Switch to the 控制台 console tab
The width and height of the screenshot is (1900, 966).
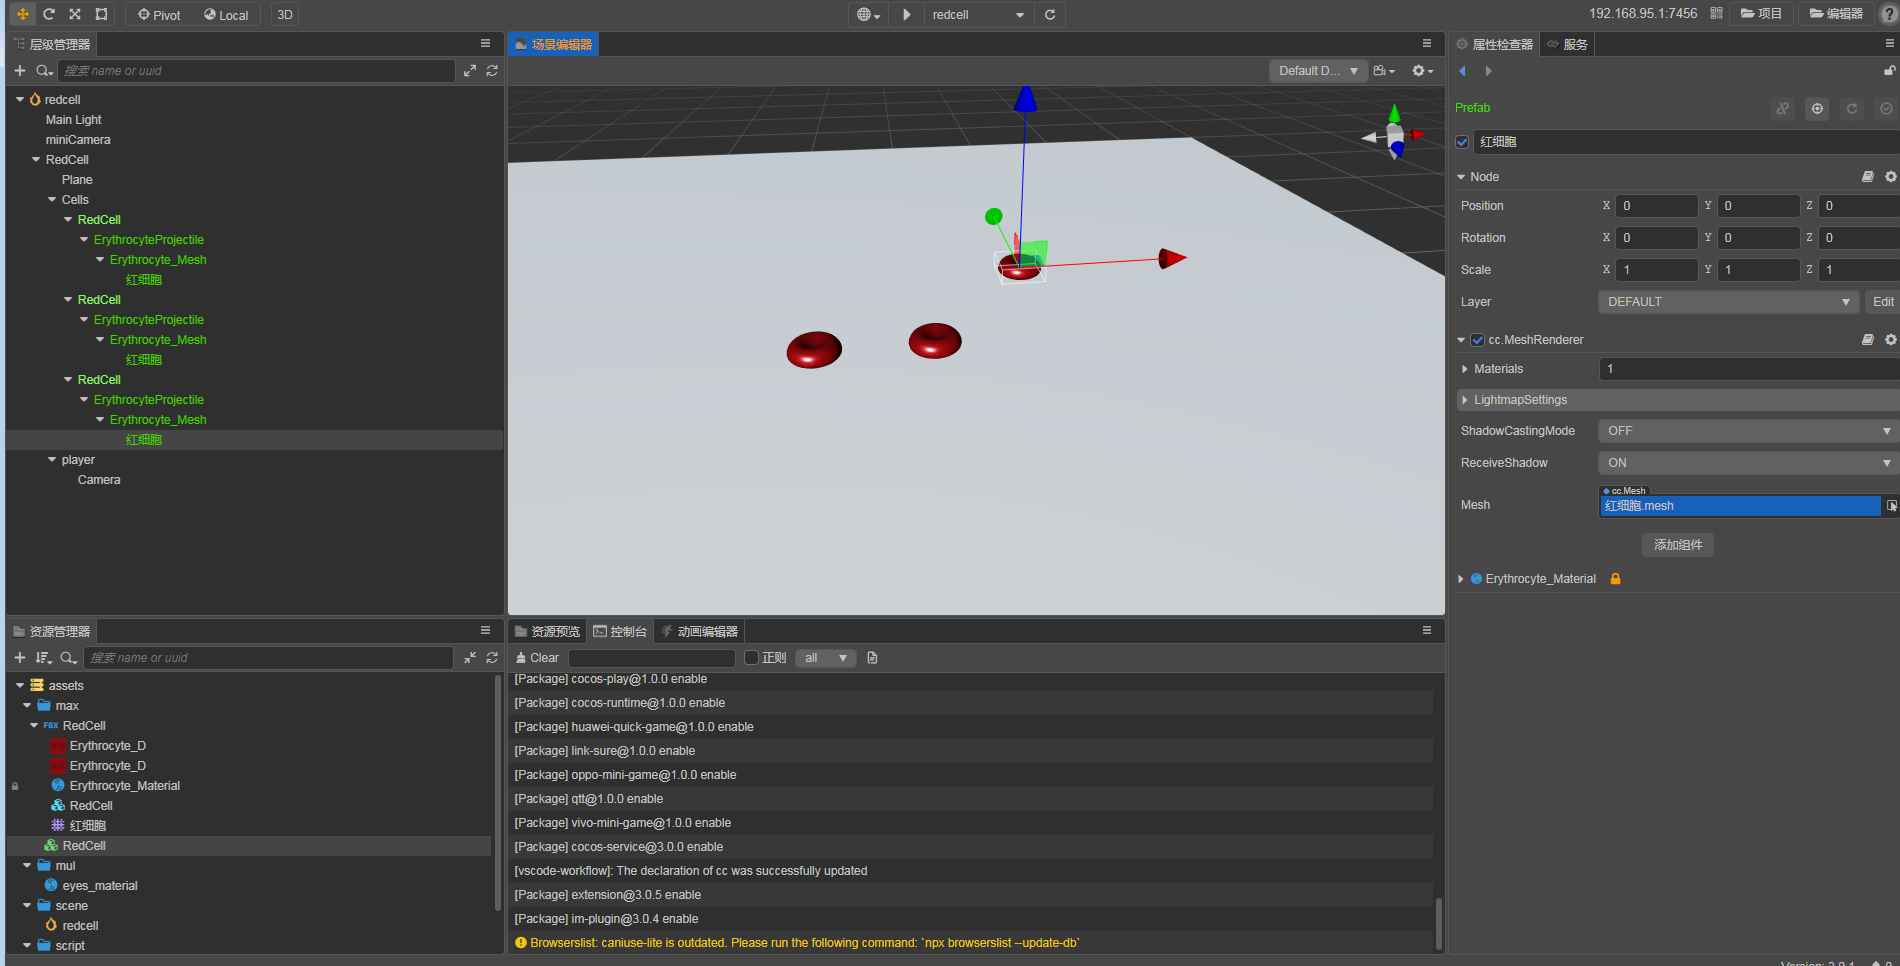pyautogui.click(x=620, y=631)
